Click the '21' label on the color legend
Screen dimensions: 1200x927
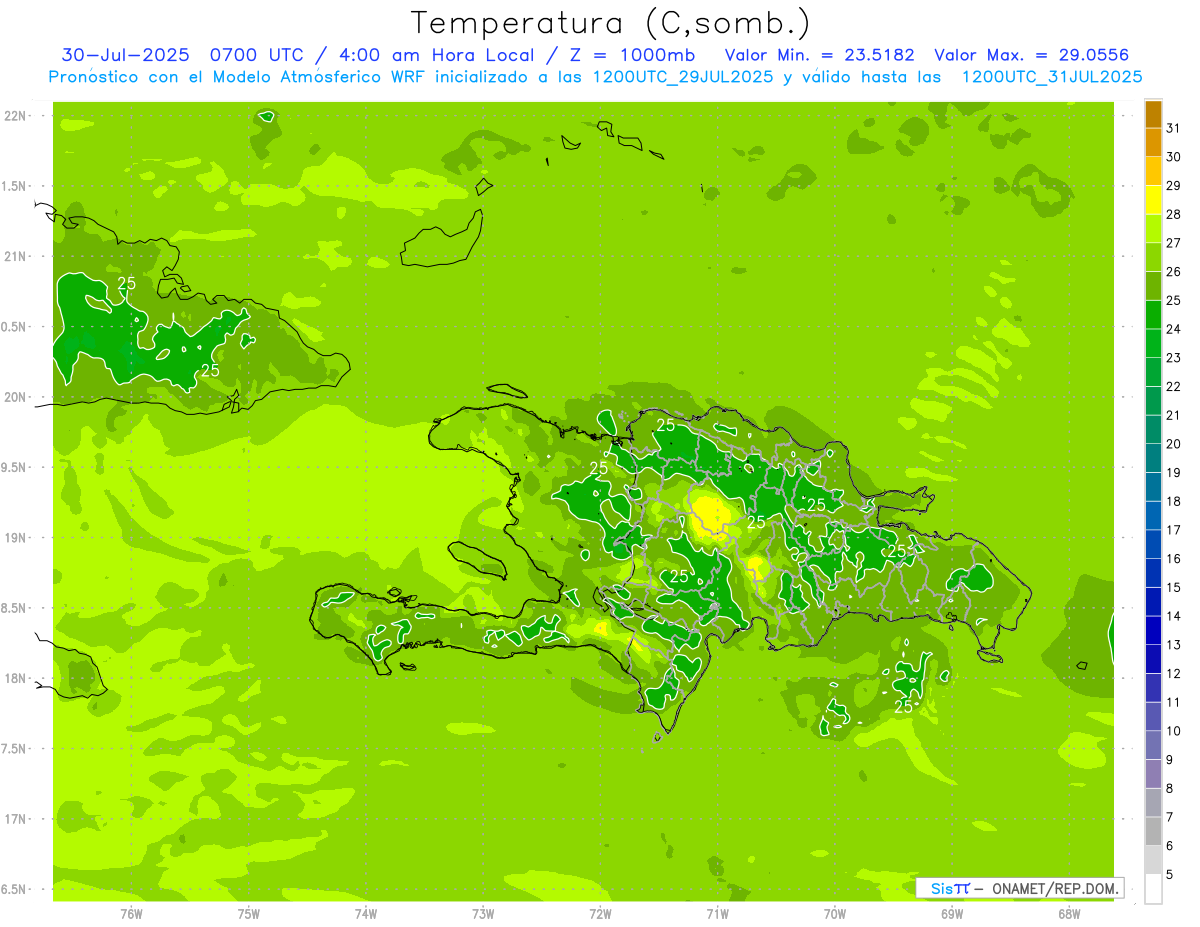[1173, 415]
